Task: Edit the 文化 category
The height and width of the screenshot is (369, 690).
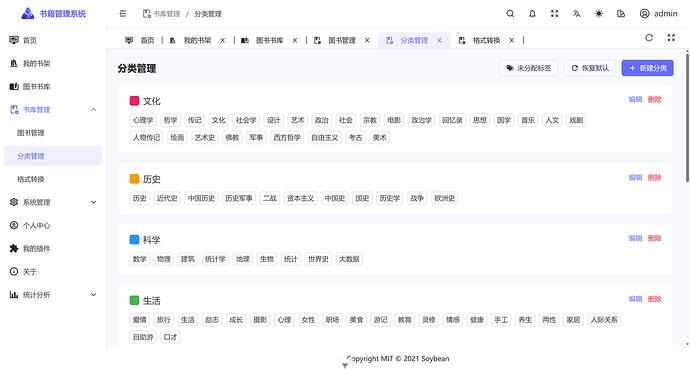Action: pyautogui.click(x=635, y=99)
